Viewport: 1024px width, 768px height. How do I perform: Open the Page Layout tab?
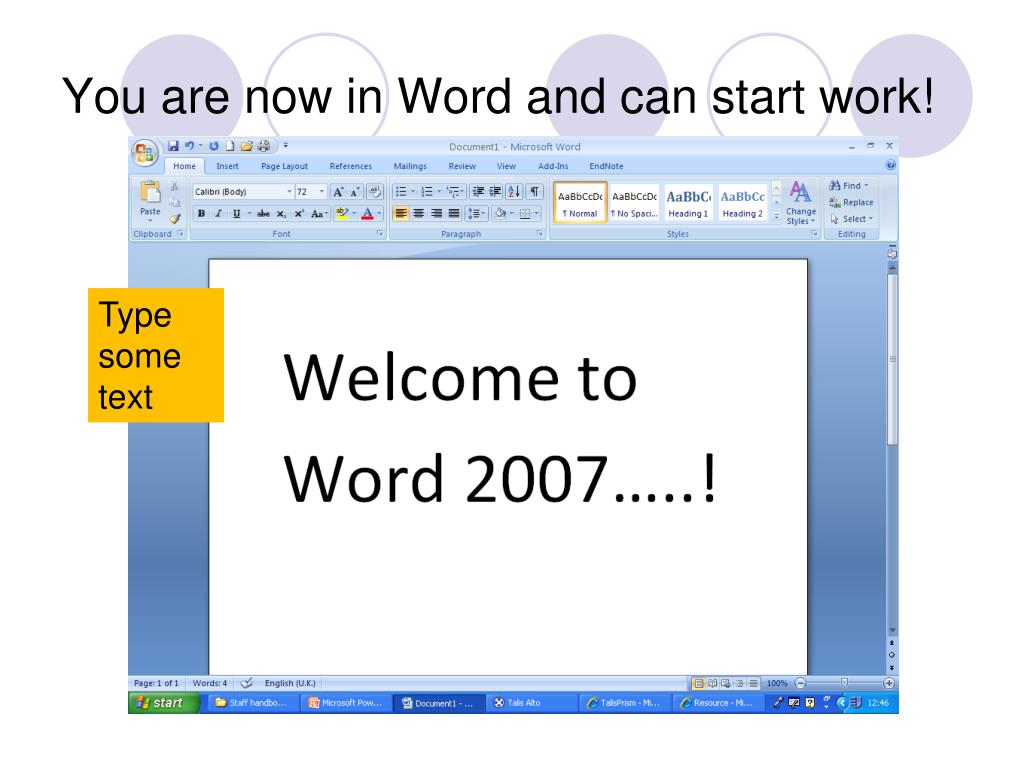[x=284, y=167]
